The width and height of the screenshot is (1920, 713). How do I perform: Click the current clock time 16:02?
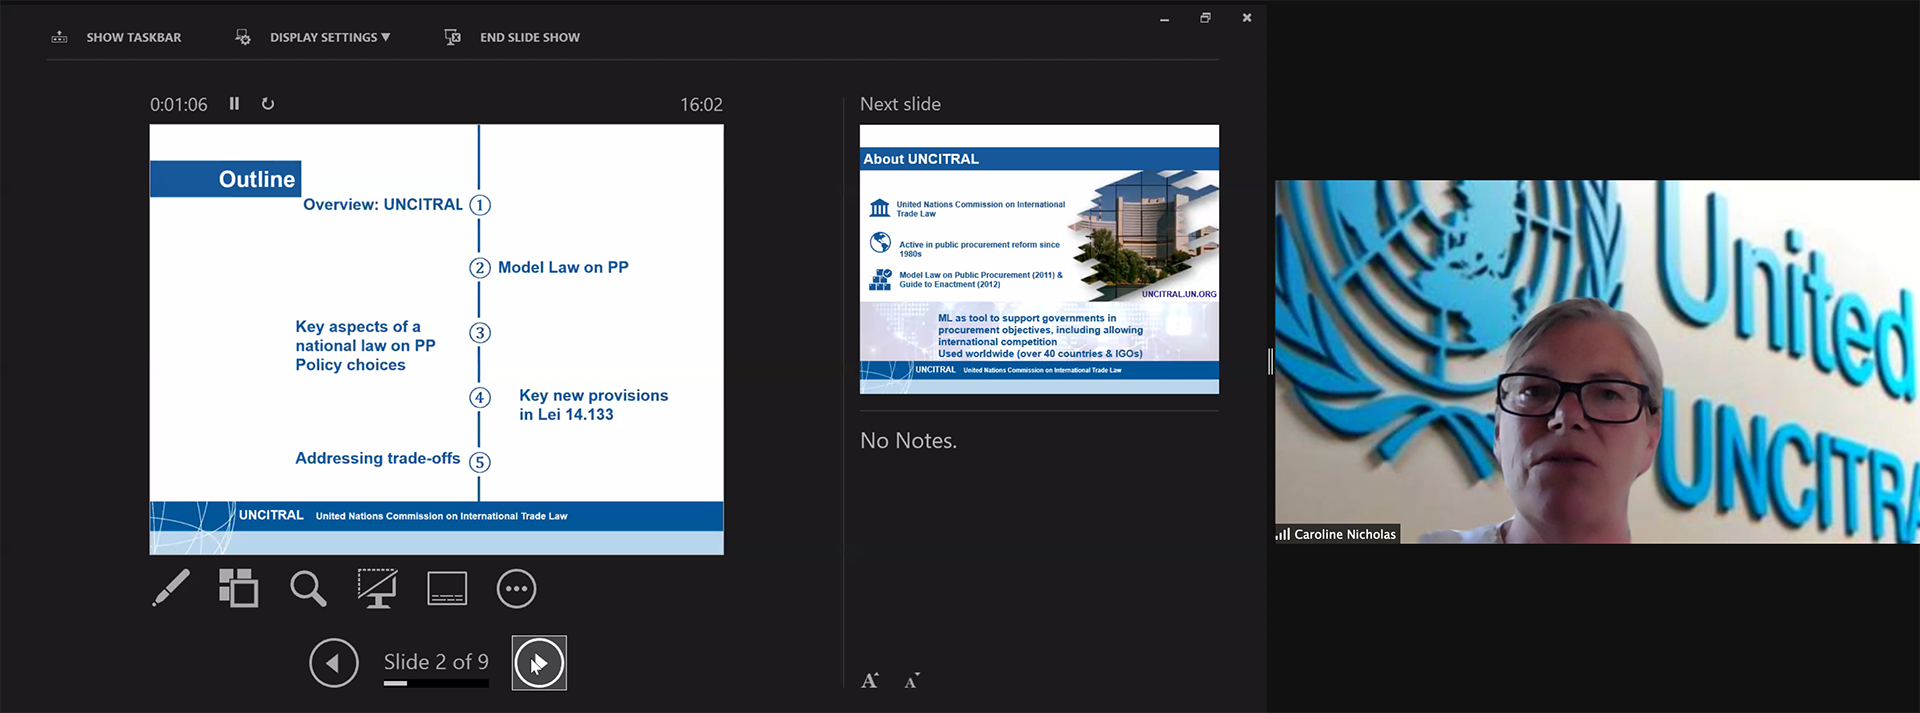pyautogui.click(x=701, y=105)
